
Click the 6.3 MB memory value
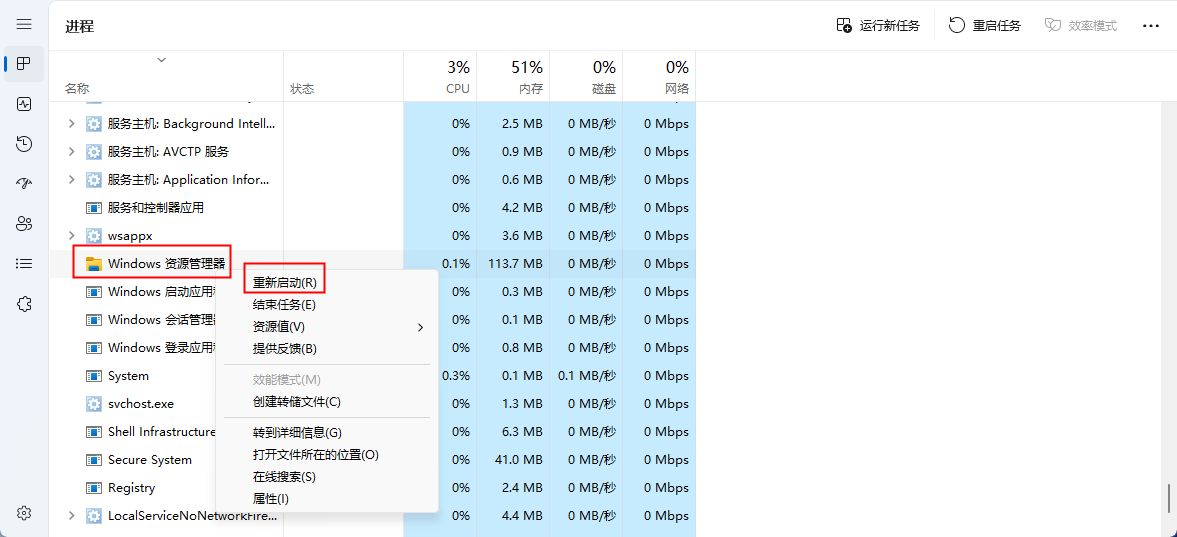[522, 432]
